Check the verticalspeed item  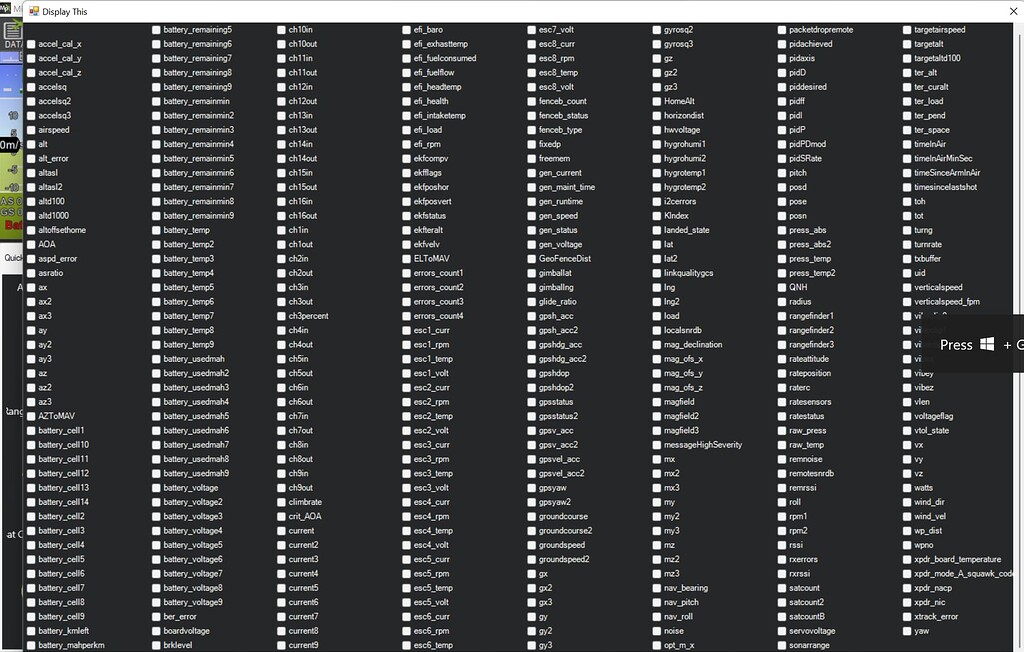907,288
